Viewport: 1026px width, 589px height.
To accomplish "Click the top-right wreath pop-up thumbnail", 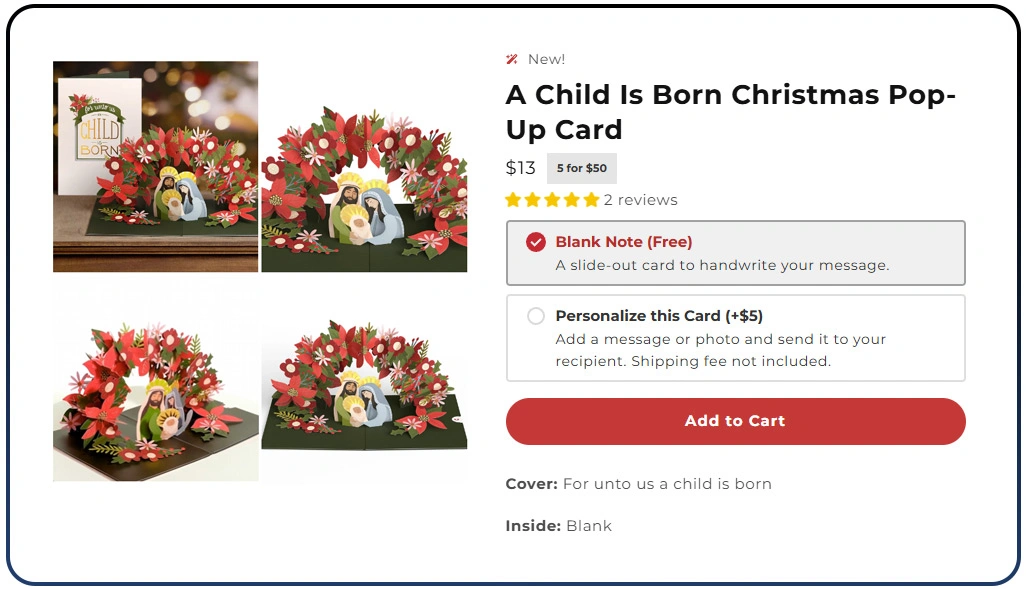I will [x=366, y=165].
